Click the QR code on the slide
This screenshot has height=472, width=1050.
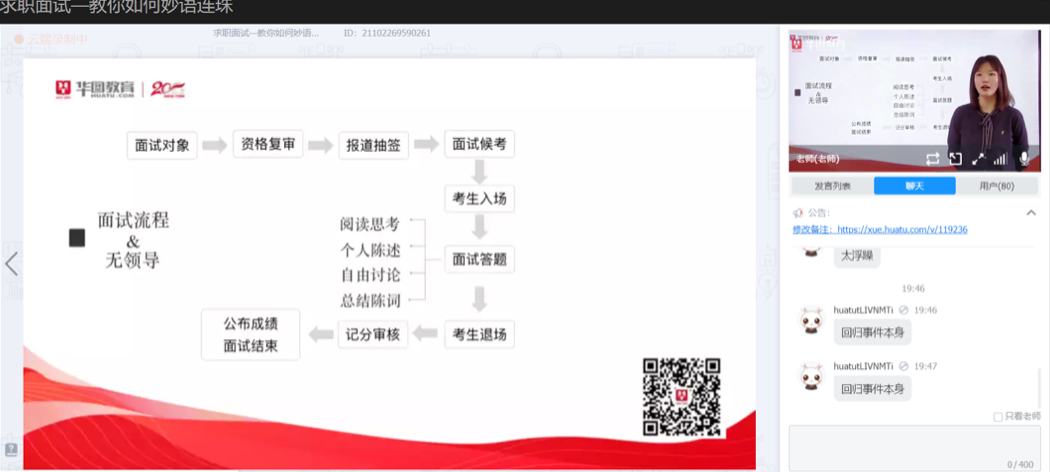[681, 396]
